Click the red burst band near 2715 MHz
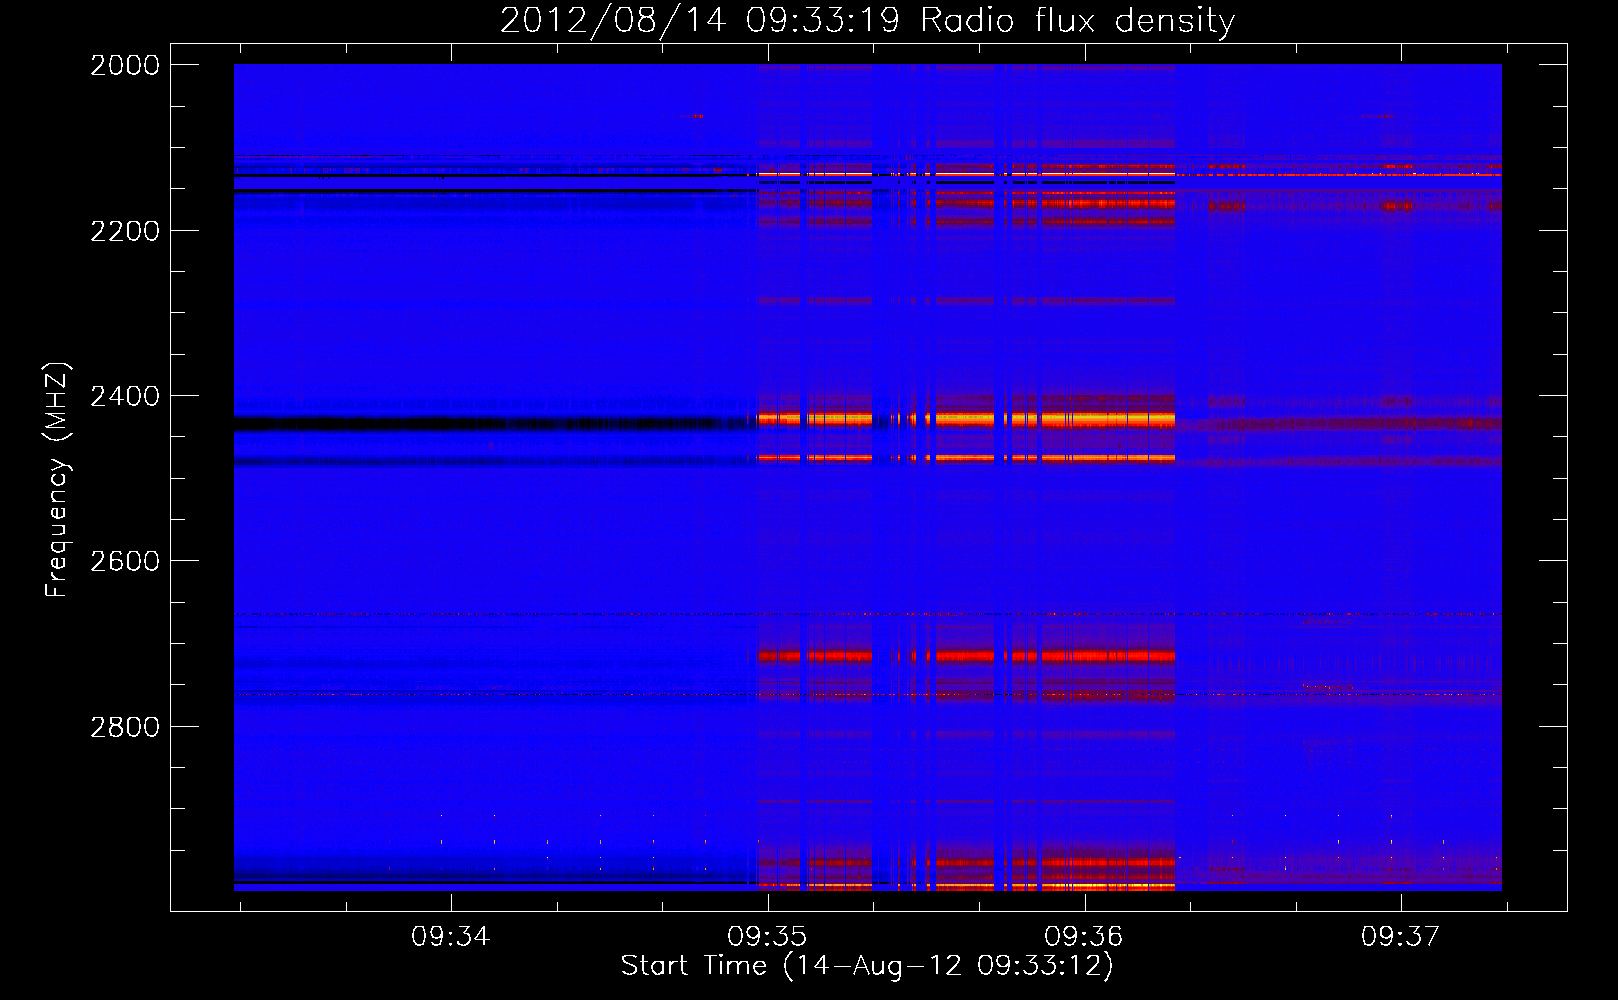The width and height of the screenshot is (1618, 1000). click(966, 657)
